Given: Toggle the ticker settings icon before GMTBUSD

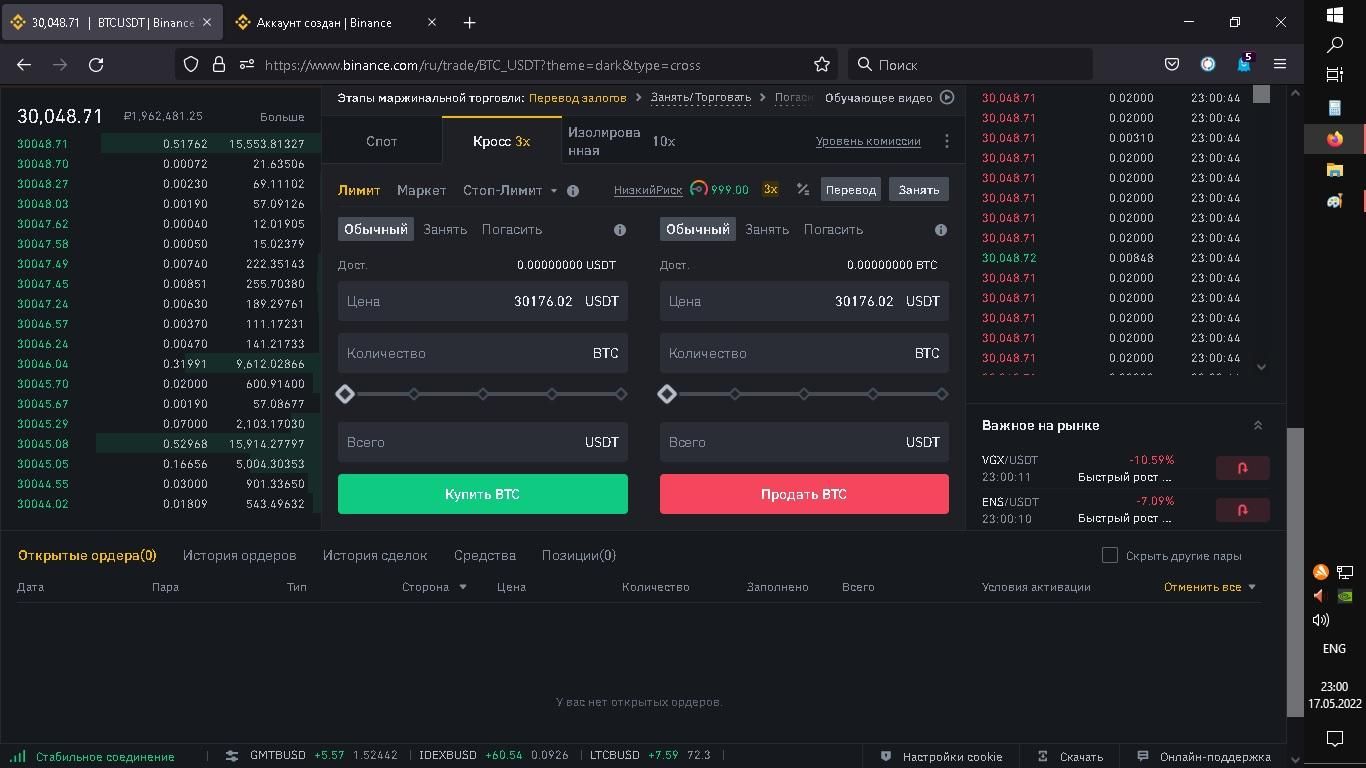Looking at the screenshot, I should [232, 756].
